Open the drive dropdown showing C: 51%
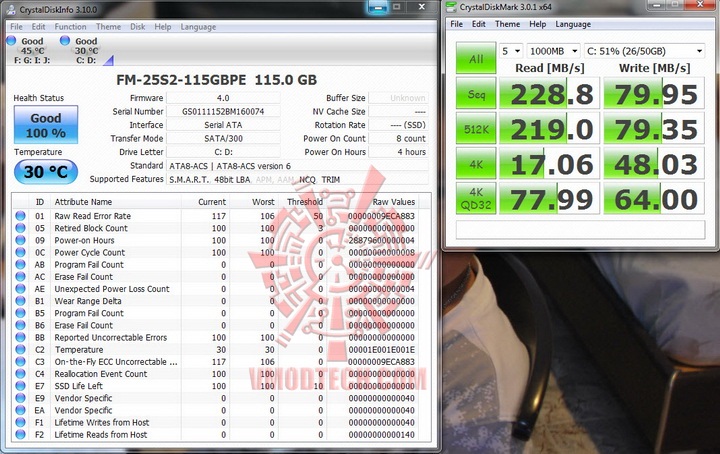 pos(644,51)
